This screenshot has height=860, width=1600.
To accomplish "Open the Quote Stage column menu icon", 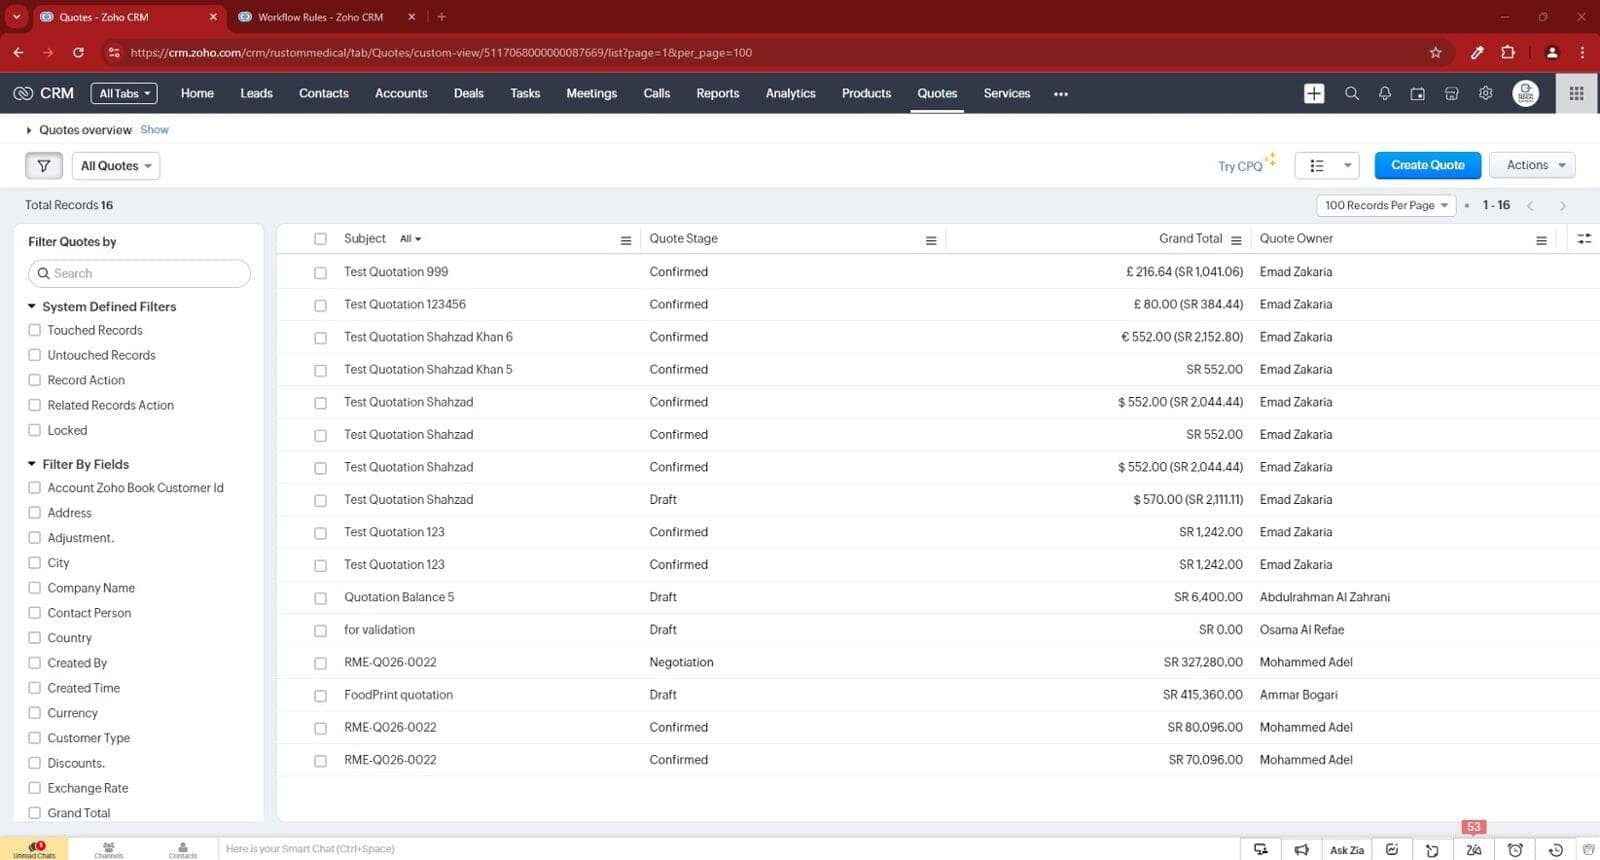I will (x=931, y=240).
